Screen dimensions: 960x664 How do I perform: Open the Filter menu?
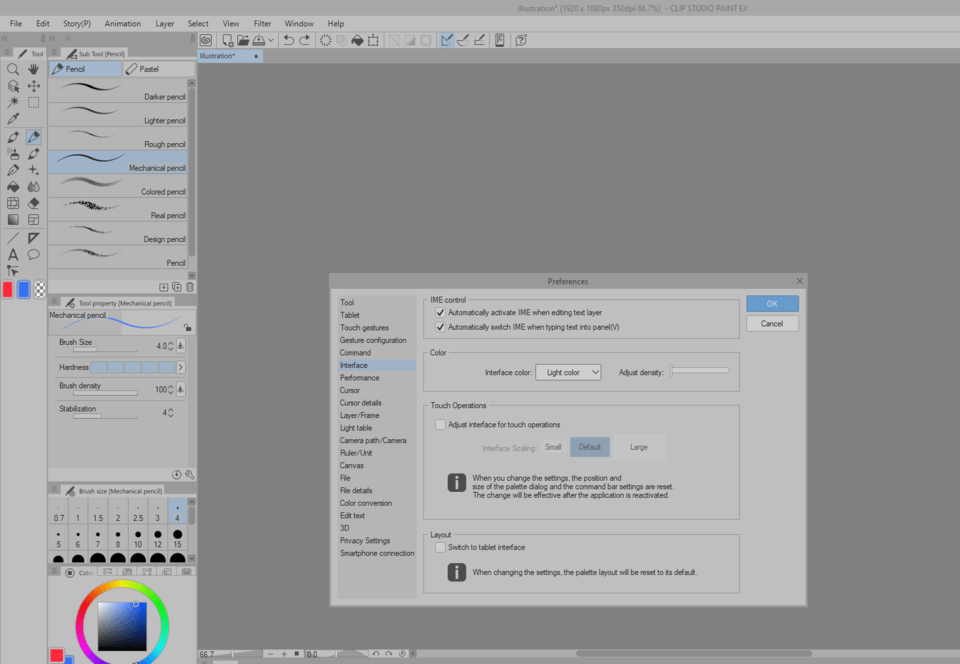pyautogui.click(x=262, y=23)
